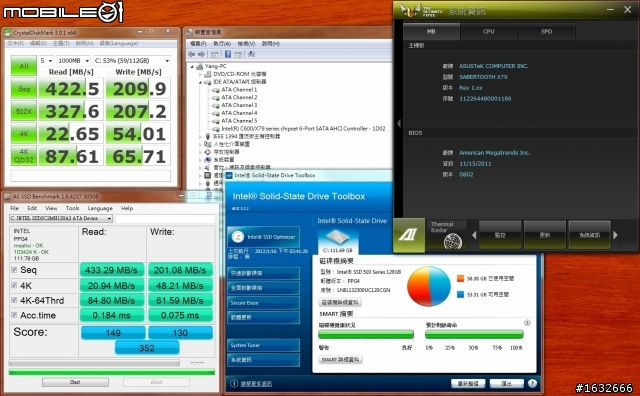Select the MB tab in AI Suite
640x396 pixels.
tap(431, 31)
